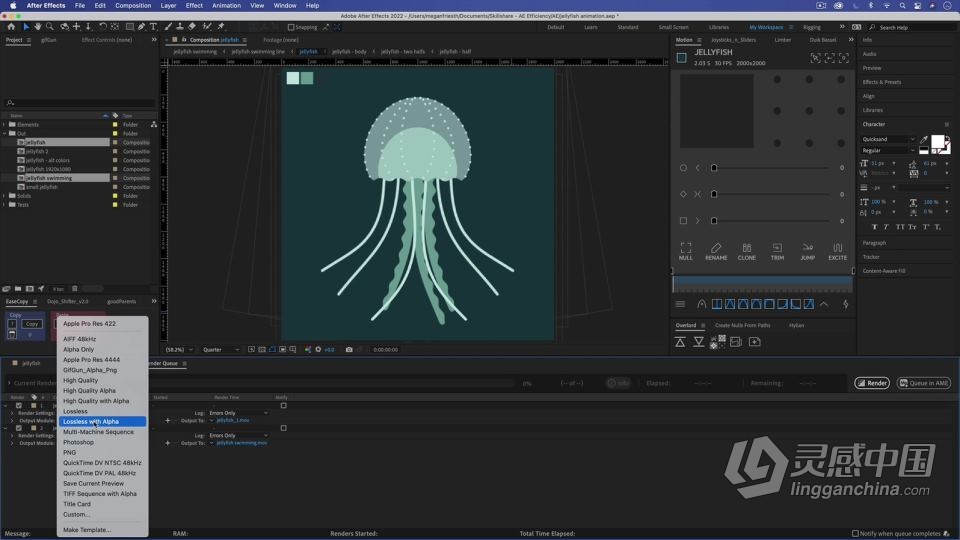Select the Zoom magnifier tool
The image size is (960, 540).
[50, 27]
